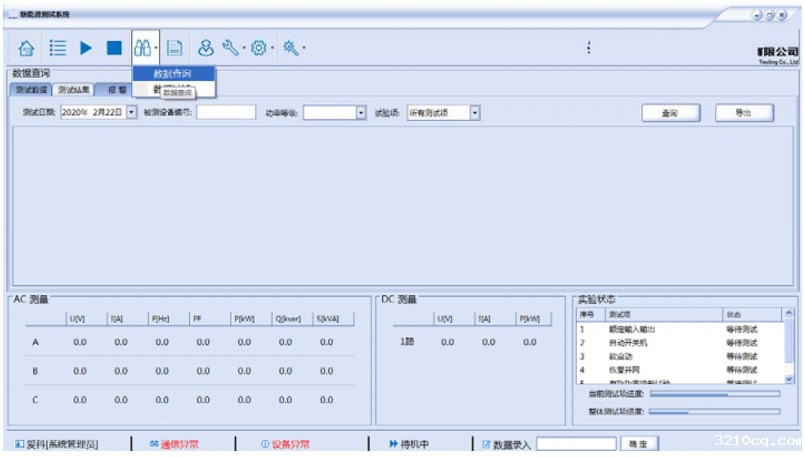The height and width of the screenshot is (457, 805).
Task: Click the list view toolbar icon
Action: [58, 48]
